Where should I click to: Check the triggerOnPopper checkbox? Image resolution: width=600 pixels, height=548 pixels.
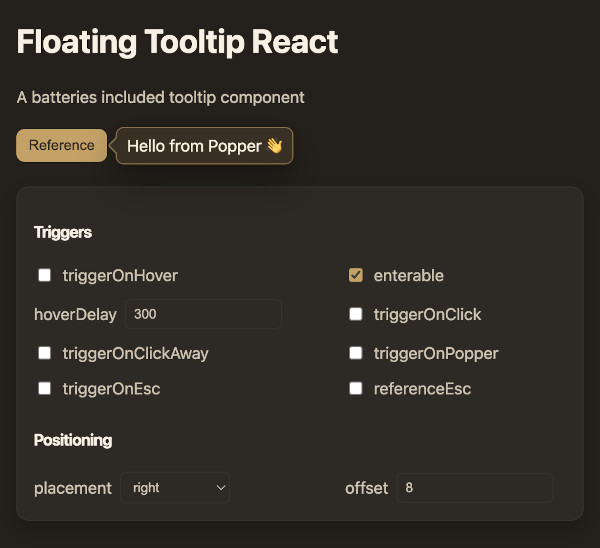pos(355,353)
